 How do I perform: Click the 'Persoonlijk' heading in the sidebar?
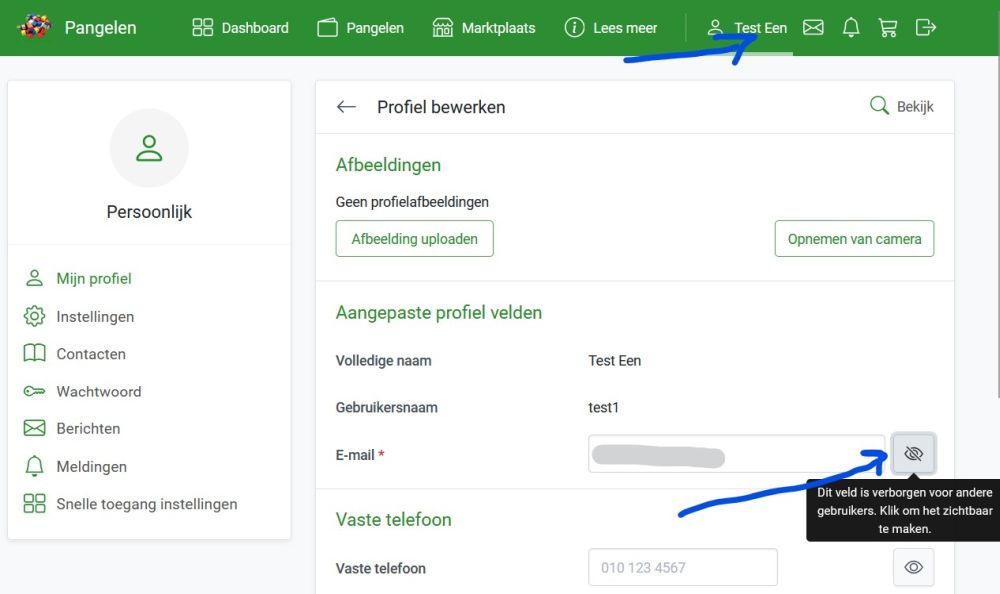click(x=149, y=211)
